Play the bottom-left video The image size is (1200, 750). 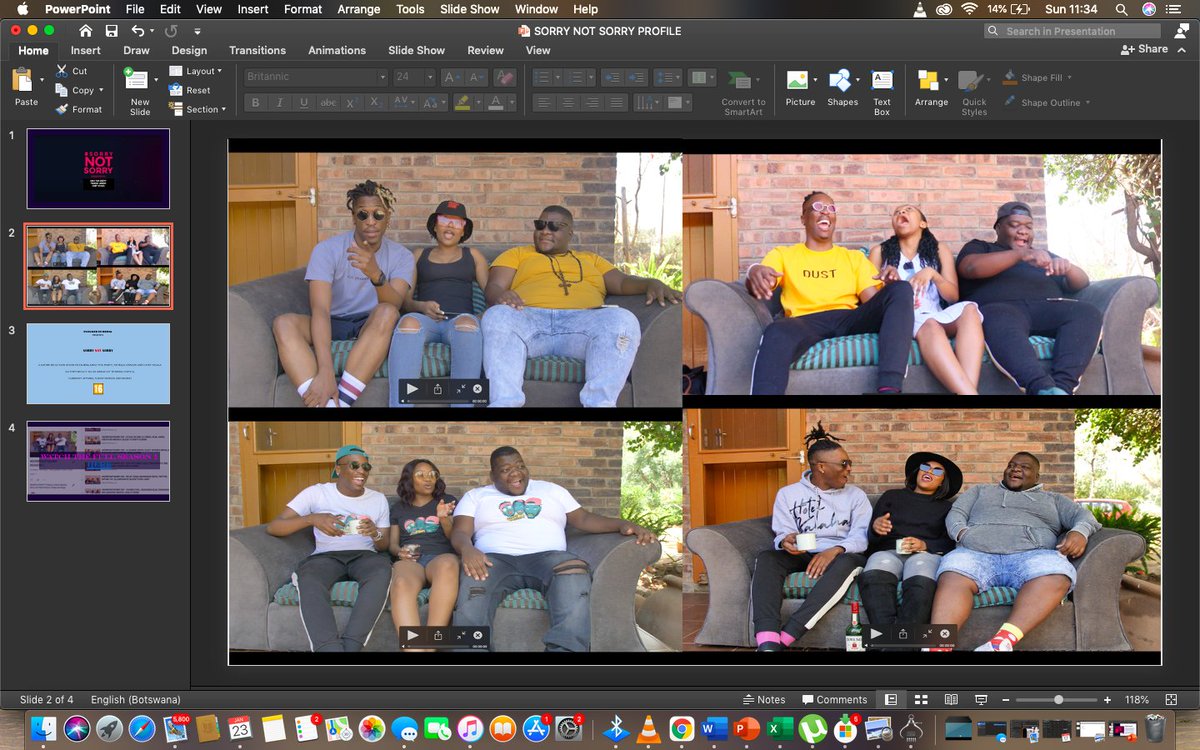(x=412, y=635)
